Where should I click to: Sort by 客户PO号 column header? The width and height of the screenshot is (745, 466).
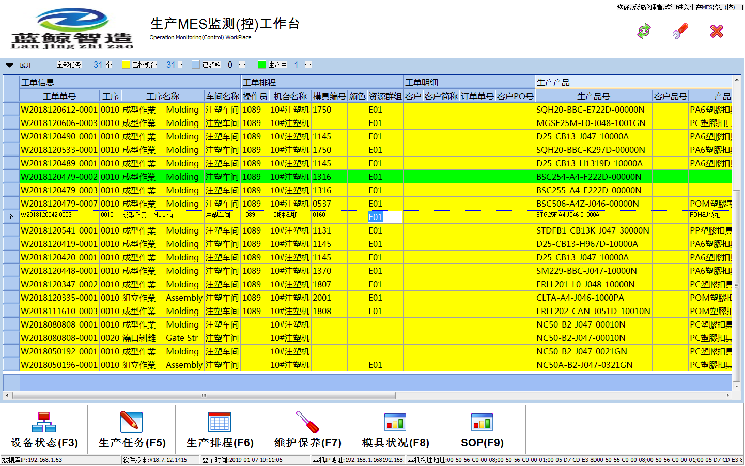pyautogui.click(x=515, y=96)
